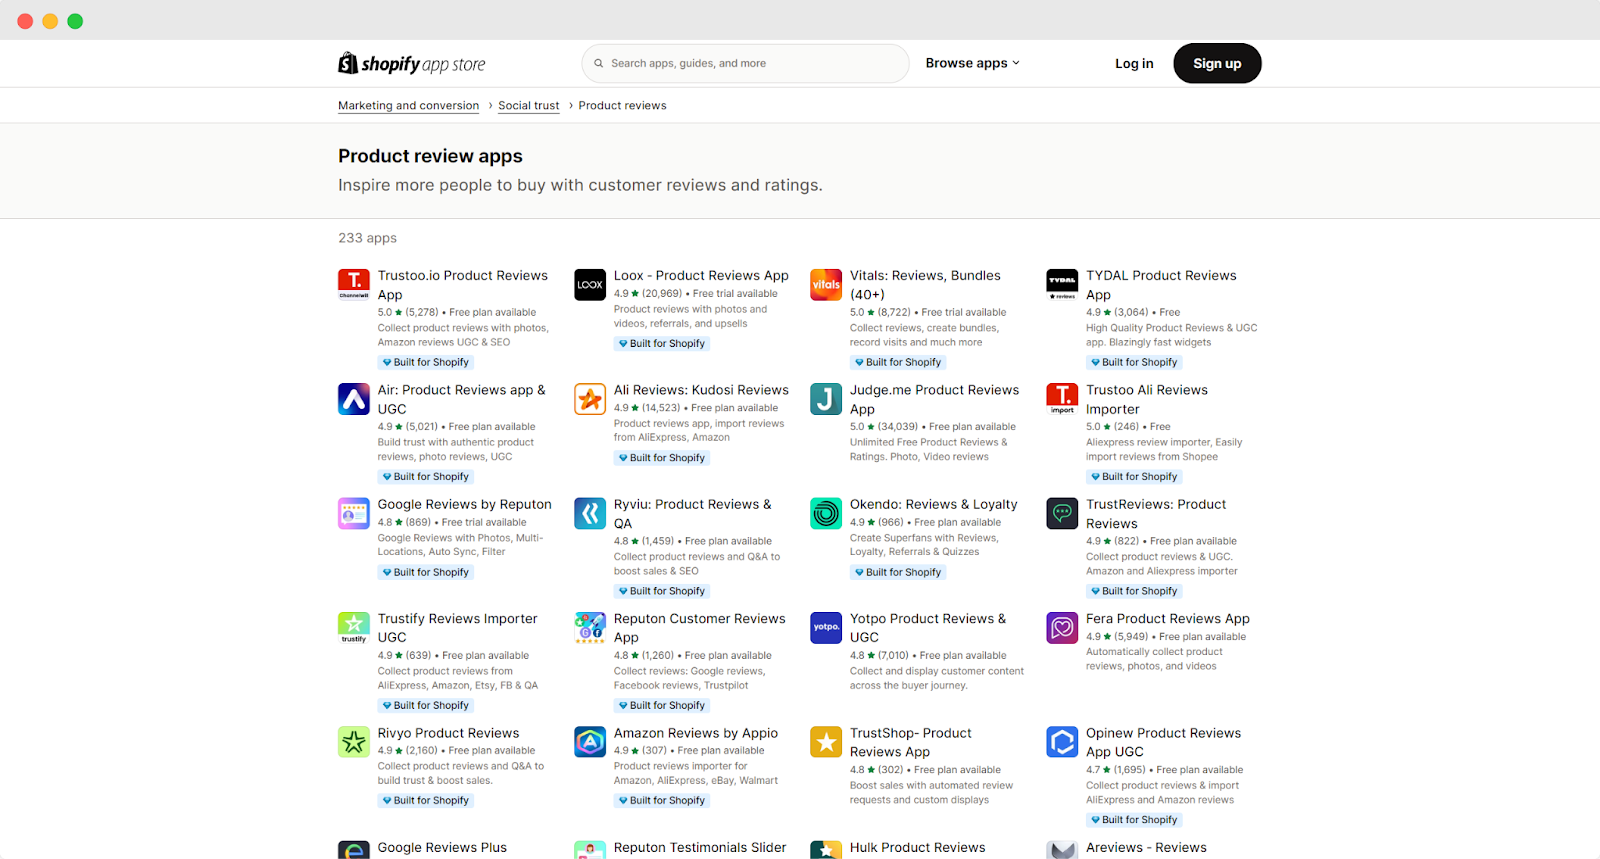
Task: Open TYDAL Product Reviews App title
Action: [x=1161, y=285]
